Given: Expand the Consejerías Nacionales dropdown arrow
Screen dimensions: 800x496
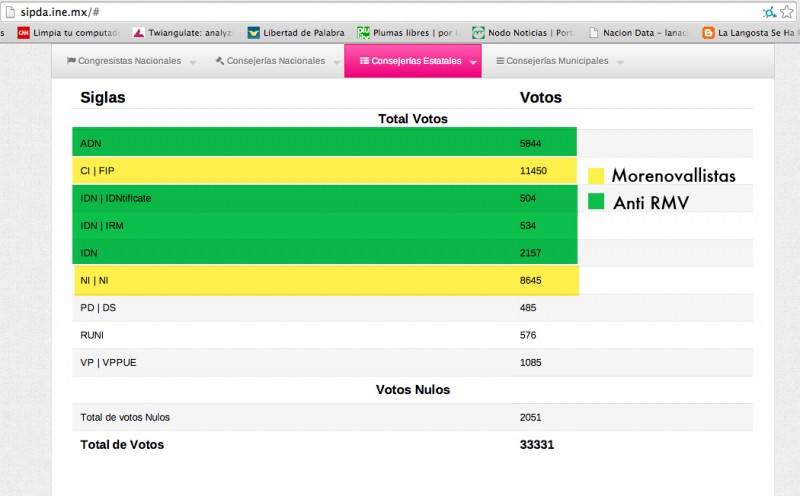Looking at the screenshot, I should [x=337, y=62].
